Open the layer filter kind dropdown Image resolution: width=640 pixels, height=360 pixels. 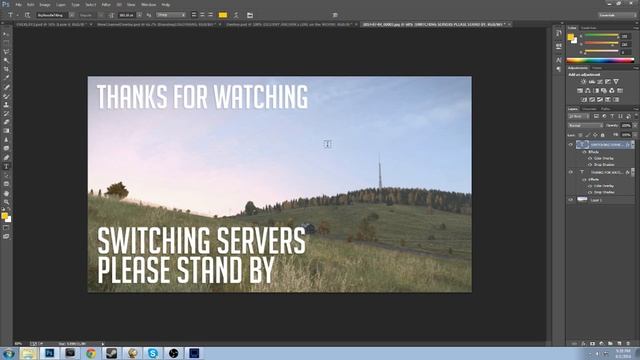[578, 116]
